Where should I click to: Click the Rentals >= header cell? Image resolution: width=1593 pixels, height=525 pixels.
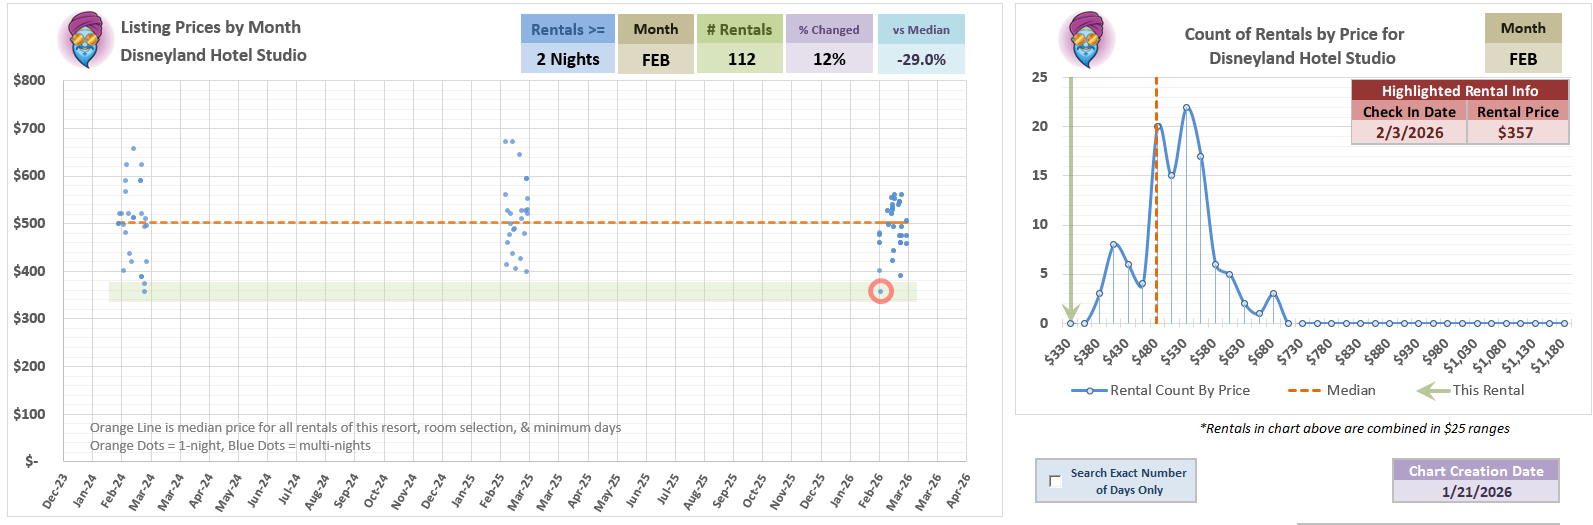[567, 30]
